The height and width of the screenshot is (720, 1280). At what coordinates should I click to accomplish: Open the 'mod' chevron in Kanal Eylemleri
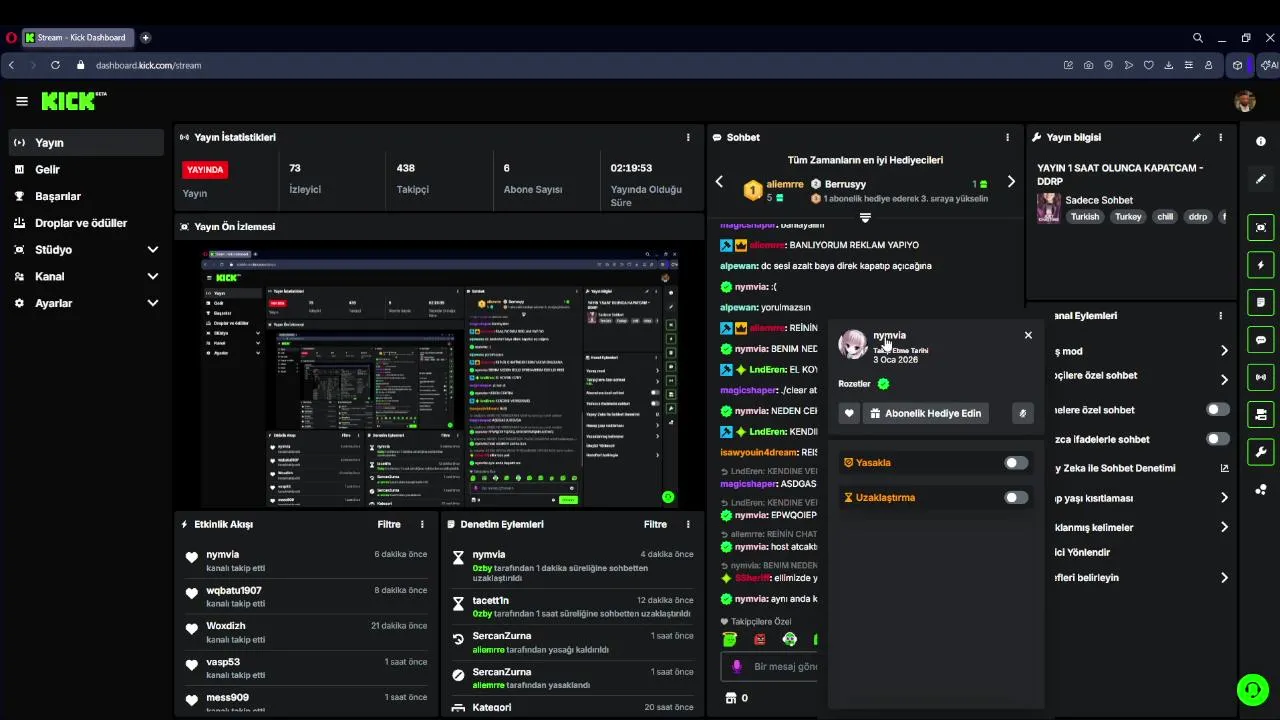pyautogui.click(x=1224, y=351)
